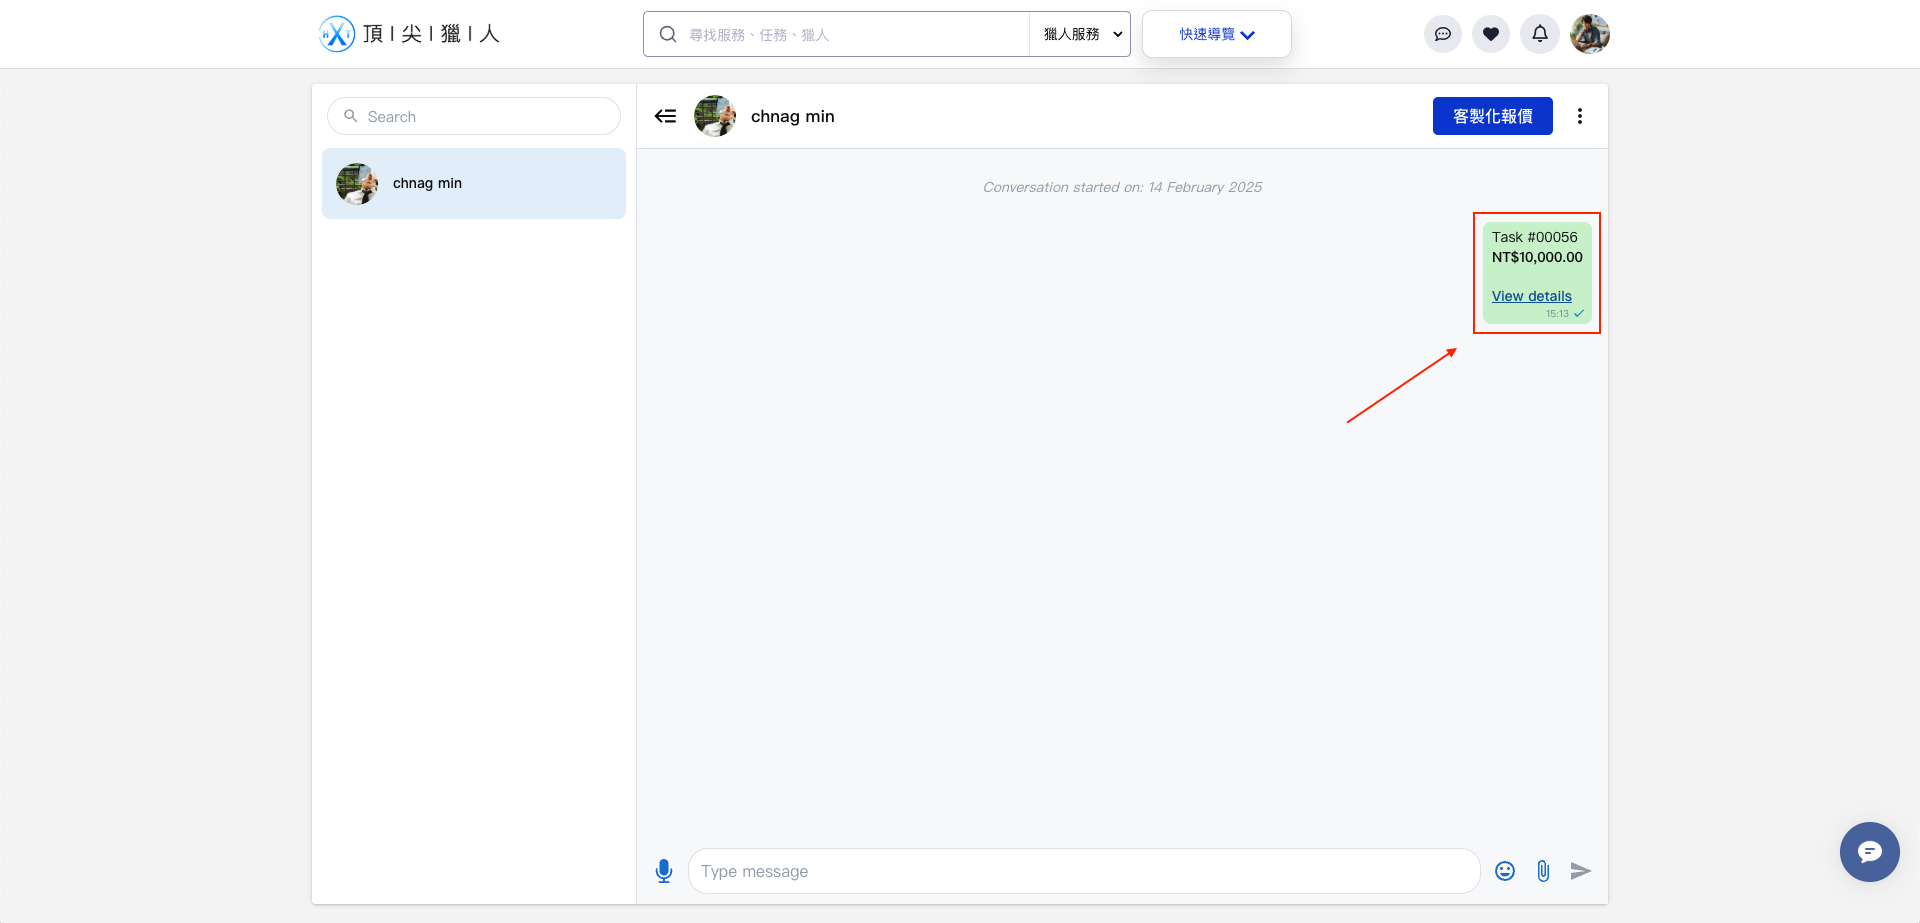Select the chnag min conversation in sidebar
Viewport: 1920px width, 923px height.
click(474, 184)
